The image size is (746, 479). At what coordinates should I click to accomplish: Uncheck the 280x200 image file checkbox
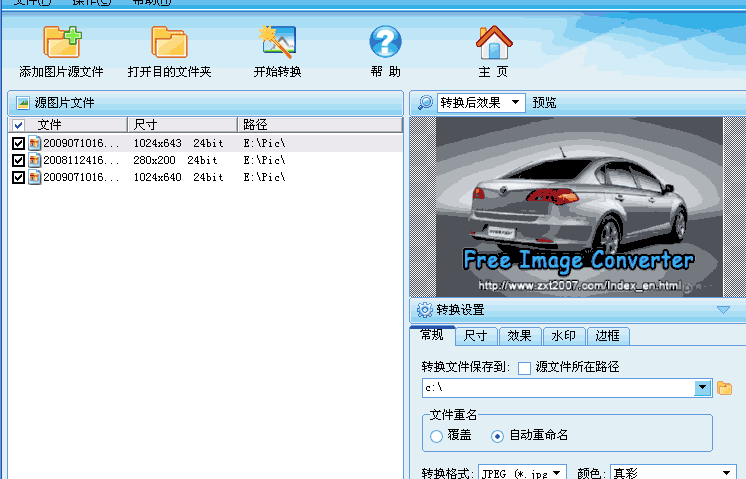(x=18, y=160)
